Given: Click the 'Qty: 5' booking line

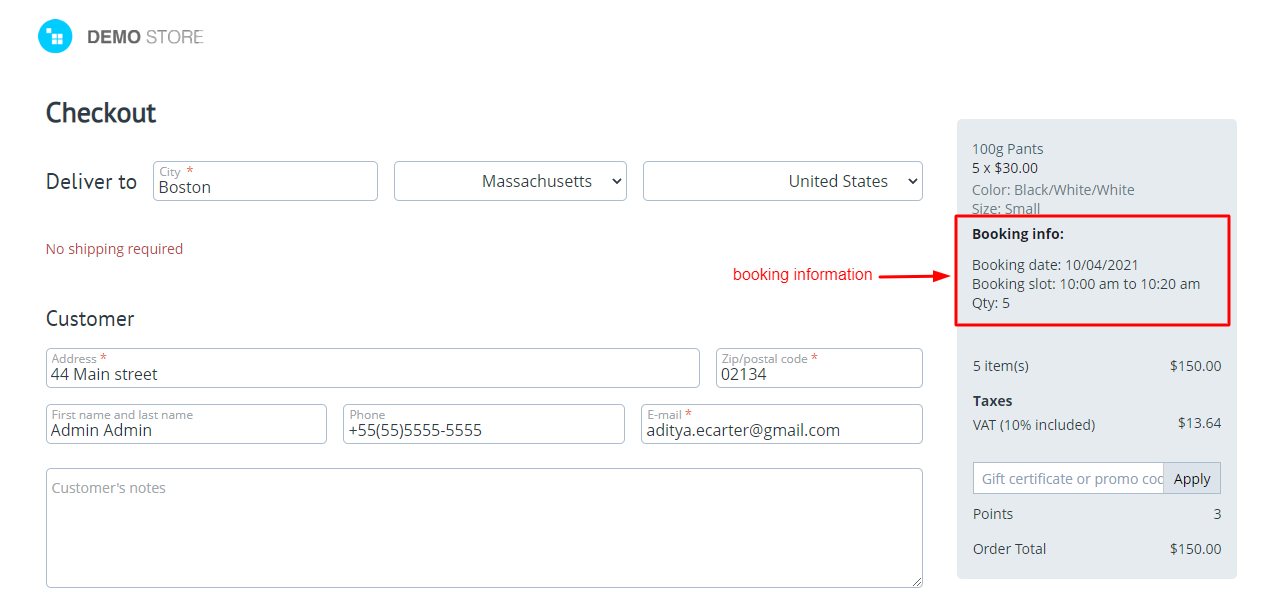Looking at the screenshot, I should tap(991, 303).
